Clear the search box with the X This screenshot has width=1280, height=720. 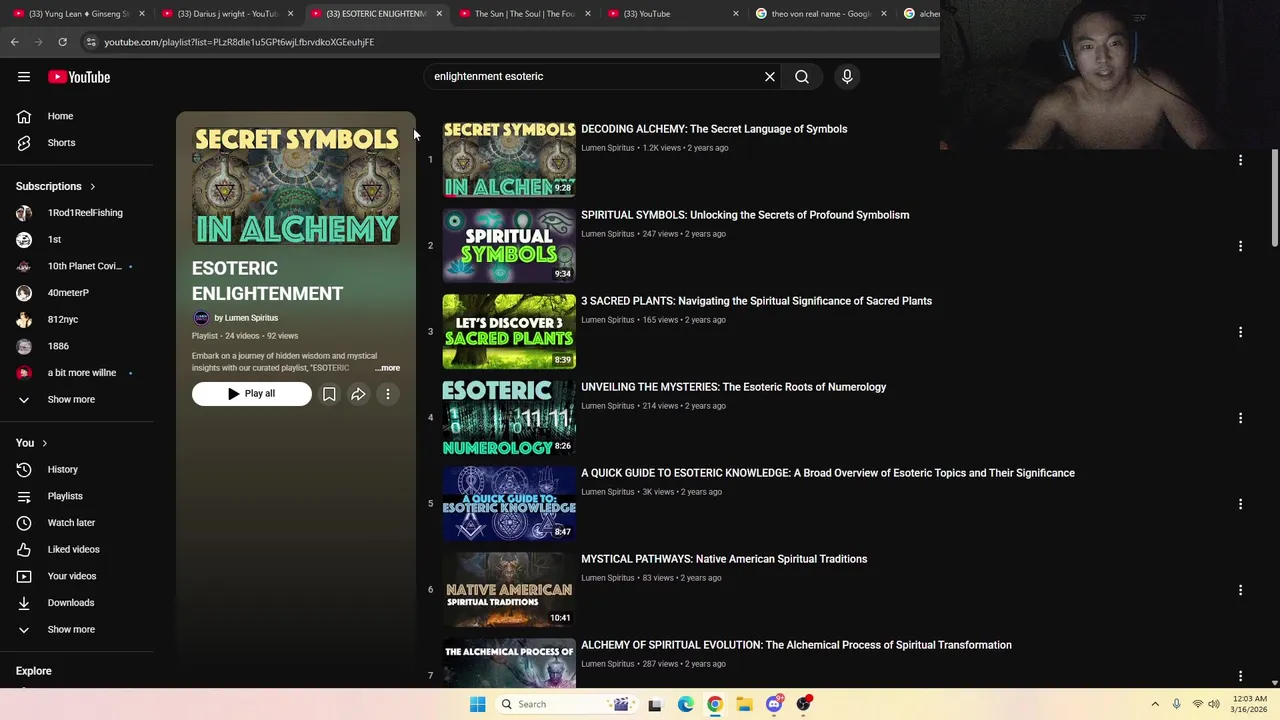coord(770,77)
